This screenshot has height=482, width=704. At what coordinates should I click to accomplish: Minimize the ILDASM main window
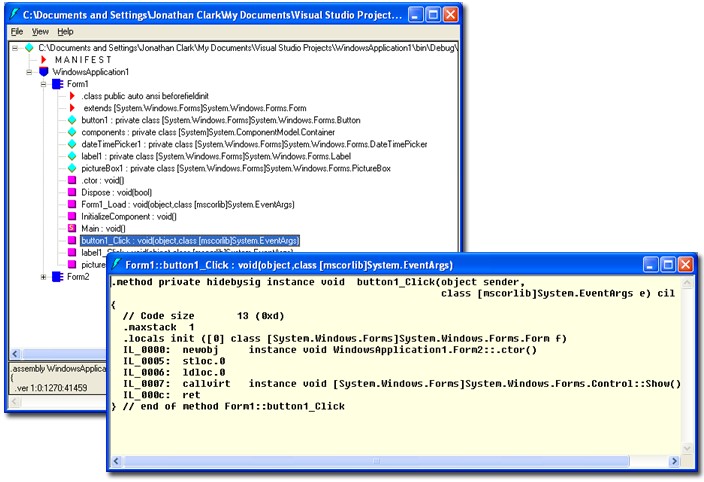[x=416, y=15]
